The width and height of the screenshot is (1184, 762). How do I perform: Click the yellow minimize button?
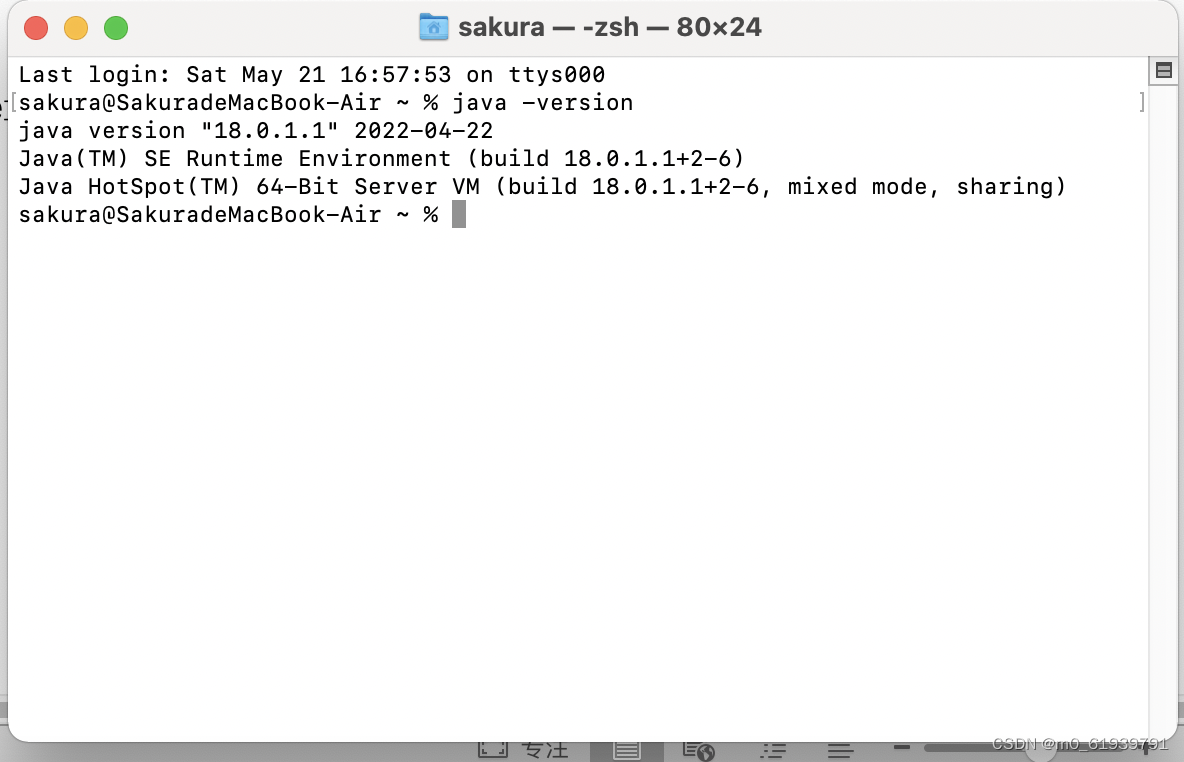(x=76, y=29)
